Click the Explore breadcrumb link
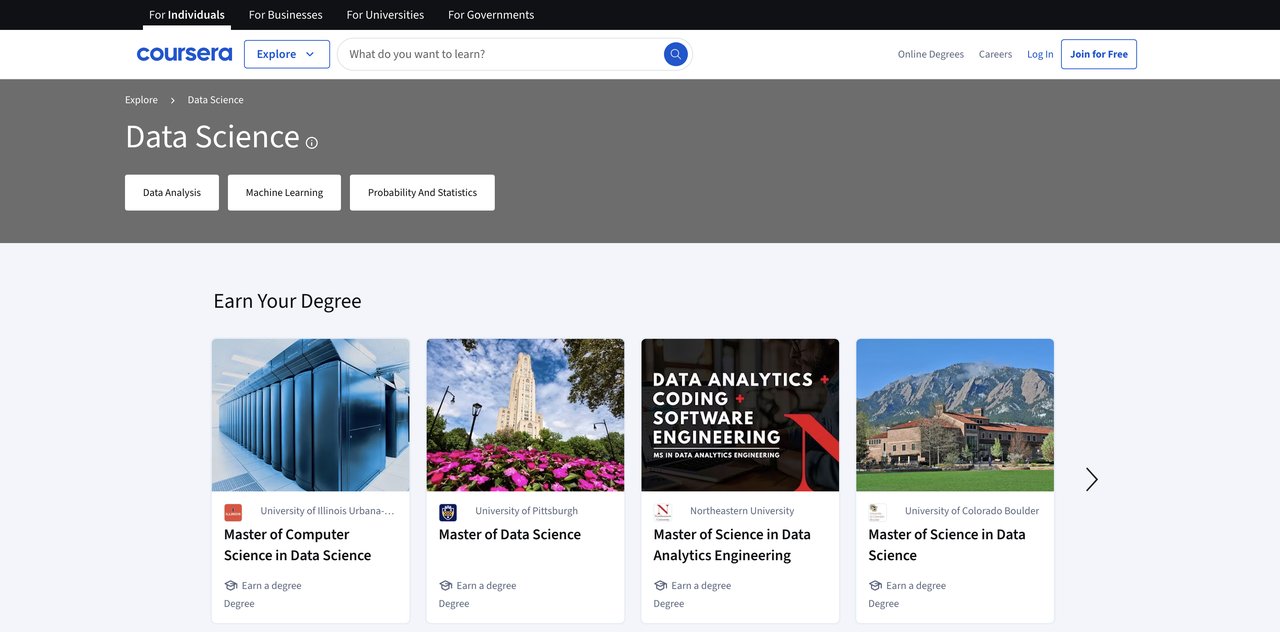The image size is (1280, 632). [x=141, y=100]
